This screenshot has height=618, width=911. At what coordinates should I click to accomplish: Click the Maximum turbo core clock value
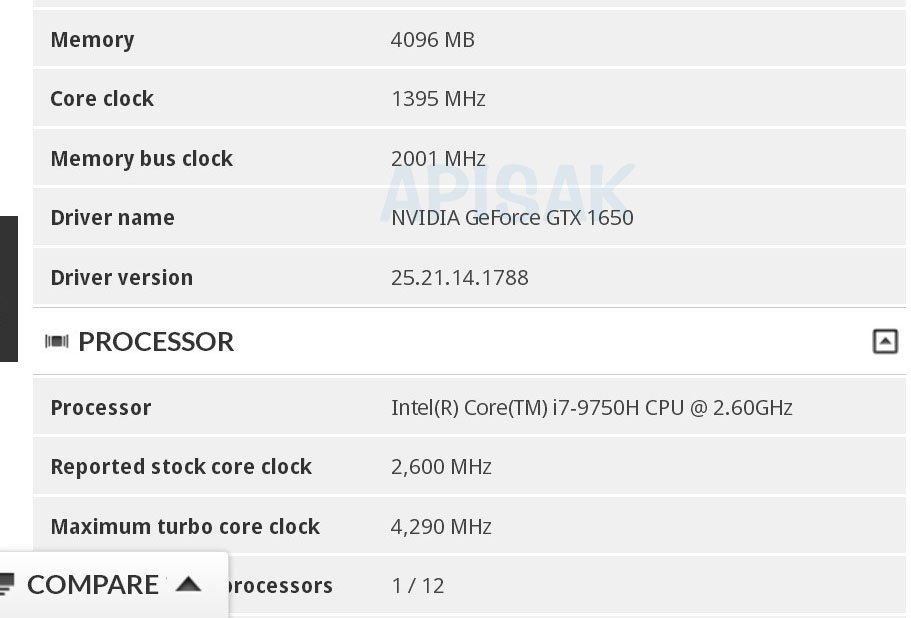click(440, 526)
